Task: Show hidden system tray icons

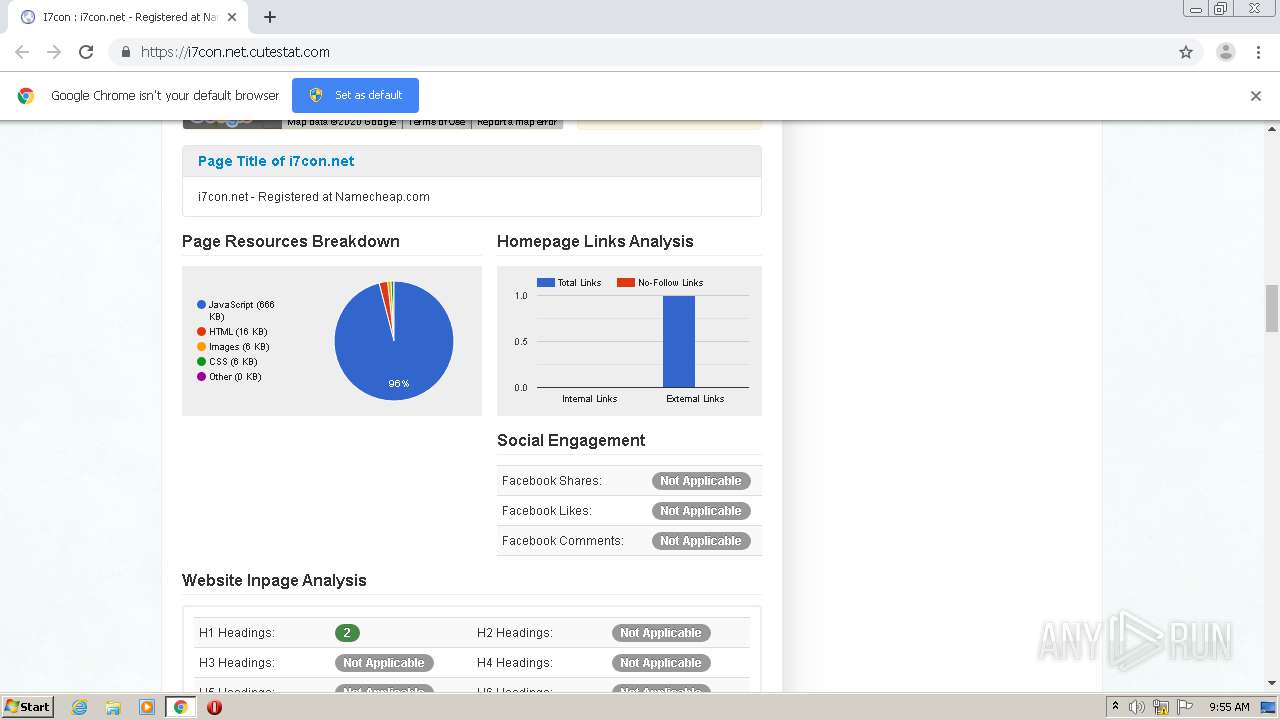Action: 1116,707
